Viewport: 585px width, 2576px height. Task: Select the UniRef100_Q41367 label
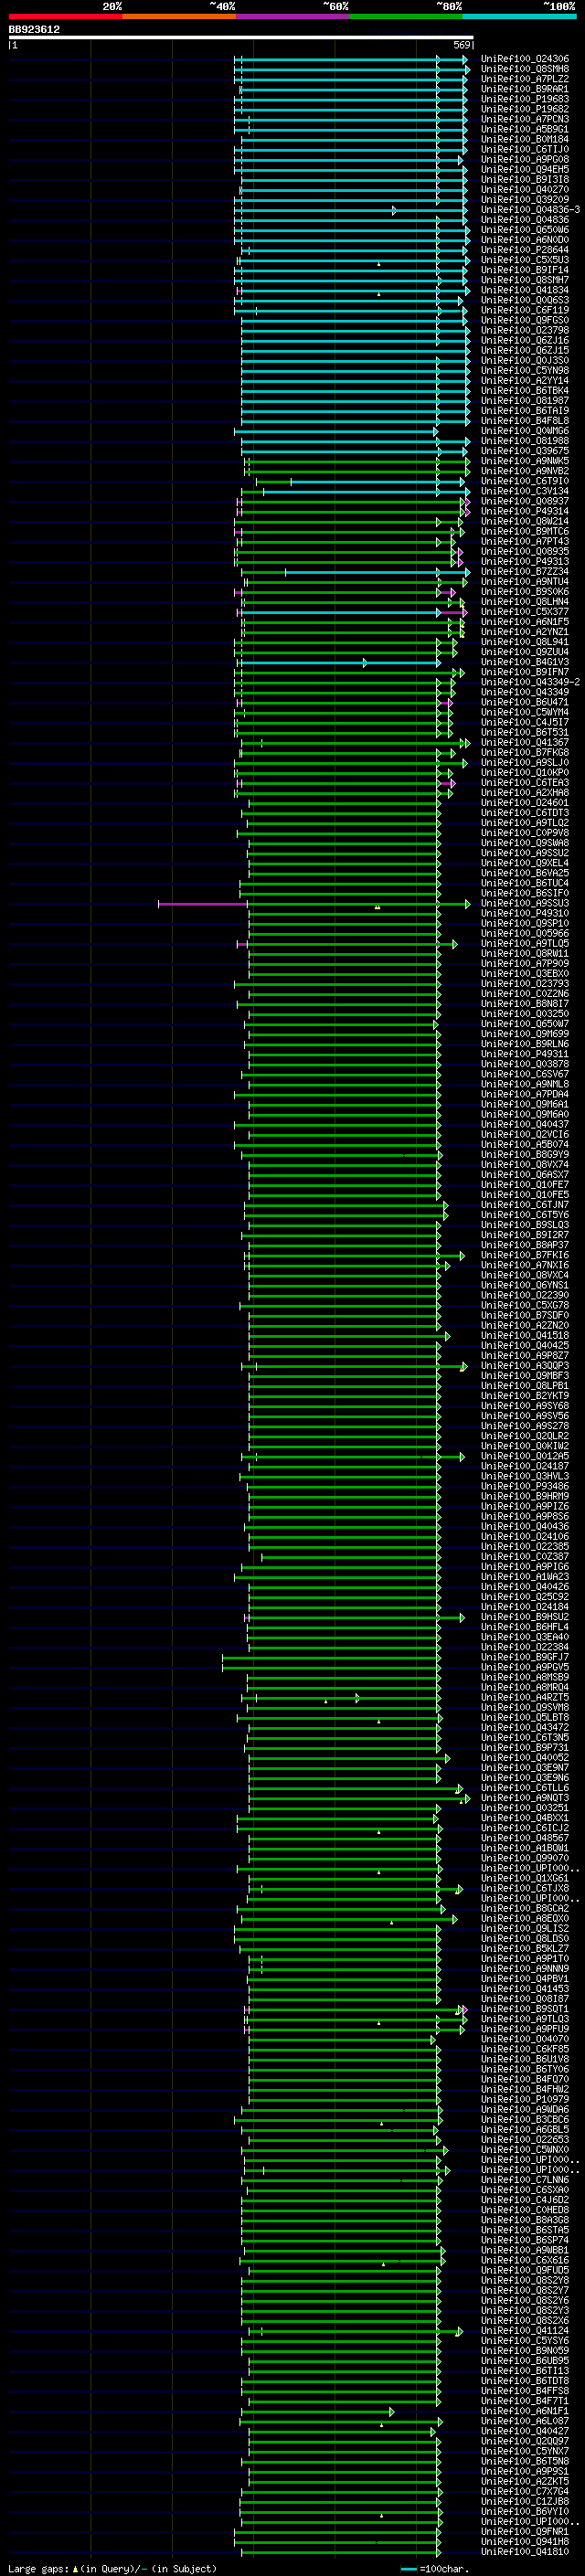point(525,743)
